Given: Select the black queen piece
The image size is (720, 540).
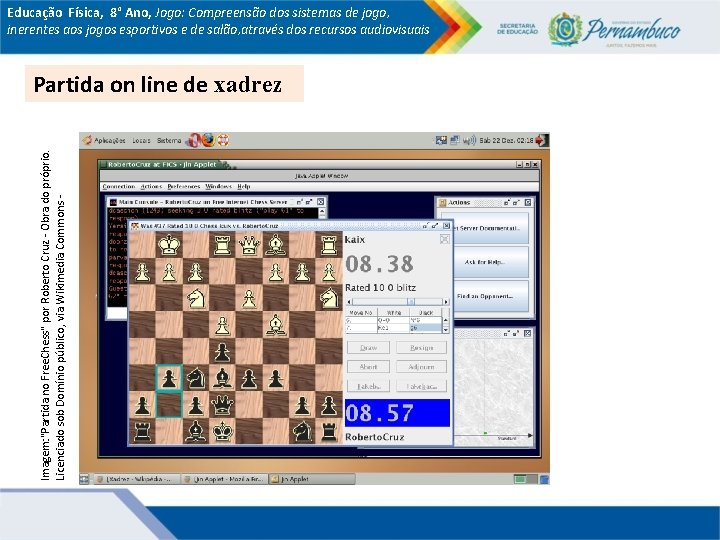Looking at the screenshot, I should [x=222, y=405].
